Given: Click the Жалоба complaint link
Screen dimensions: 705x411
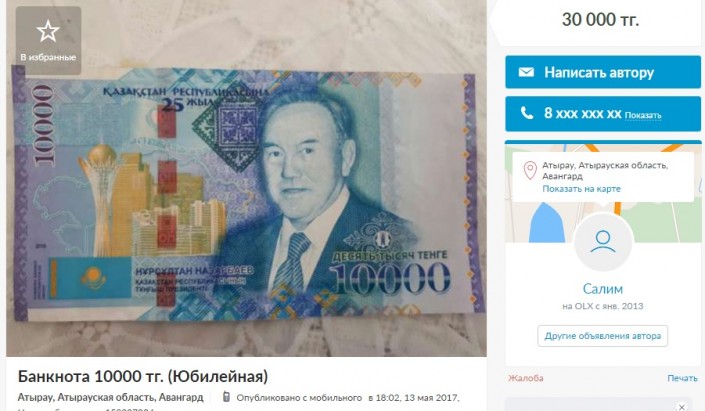Looking at the screenshot, I should (526, 378).
